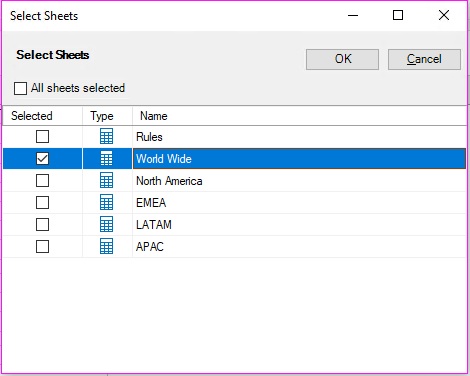
Task: Check the APAC sheet checkbox
Action: 42,246
